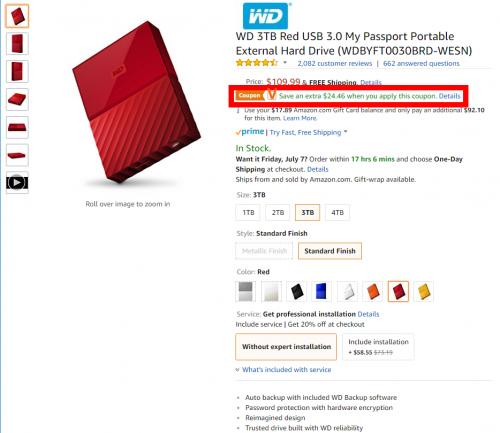Viewport: 500px width, 433px height.
Task: Choose the orange color option
Action: pos(373,292)
